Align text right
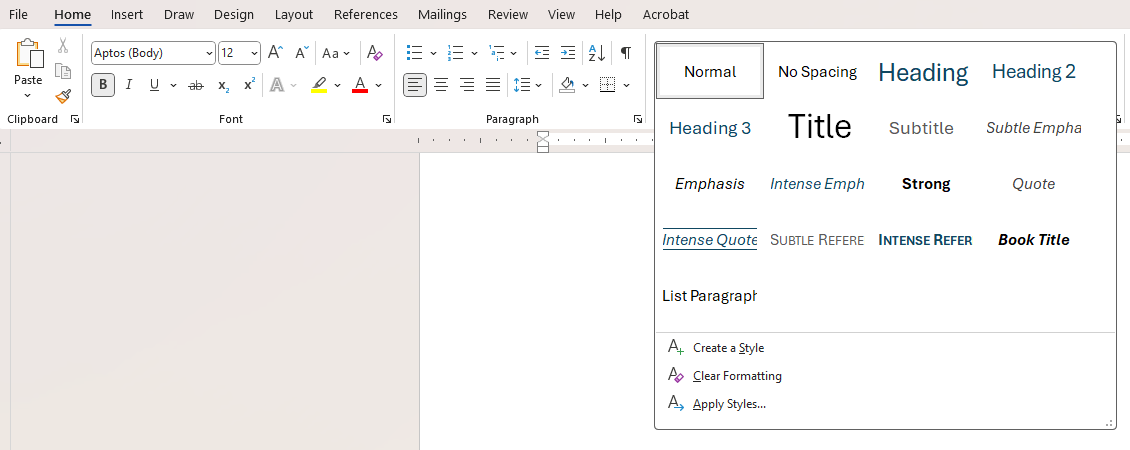 tap(467, 85)
